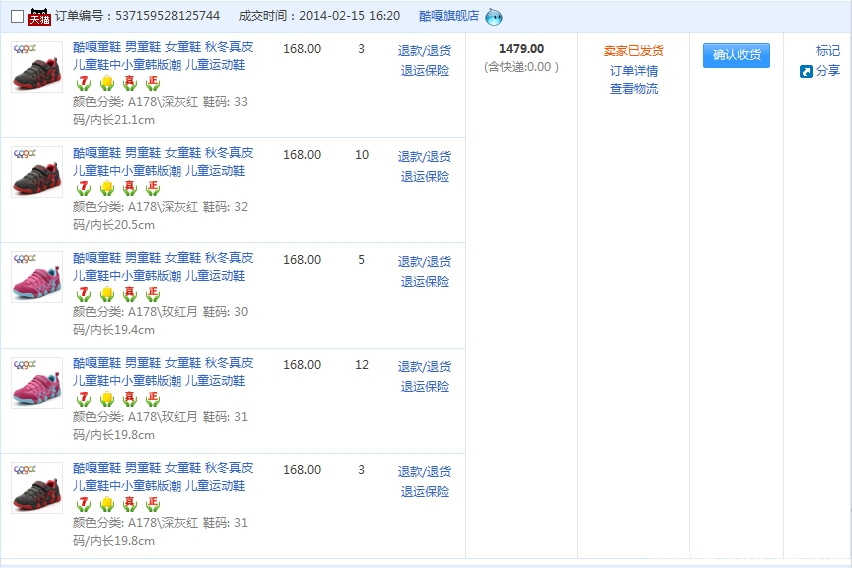Click 退款/退货 for size 32 item
Image resolution: width=852 pixels, height=568 pixels.
(424, 157)
